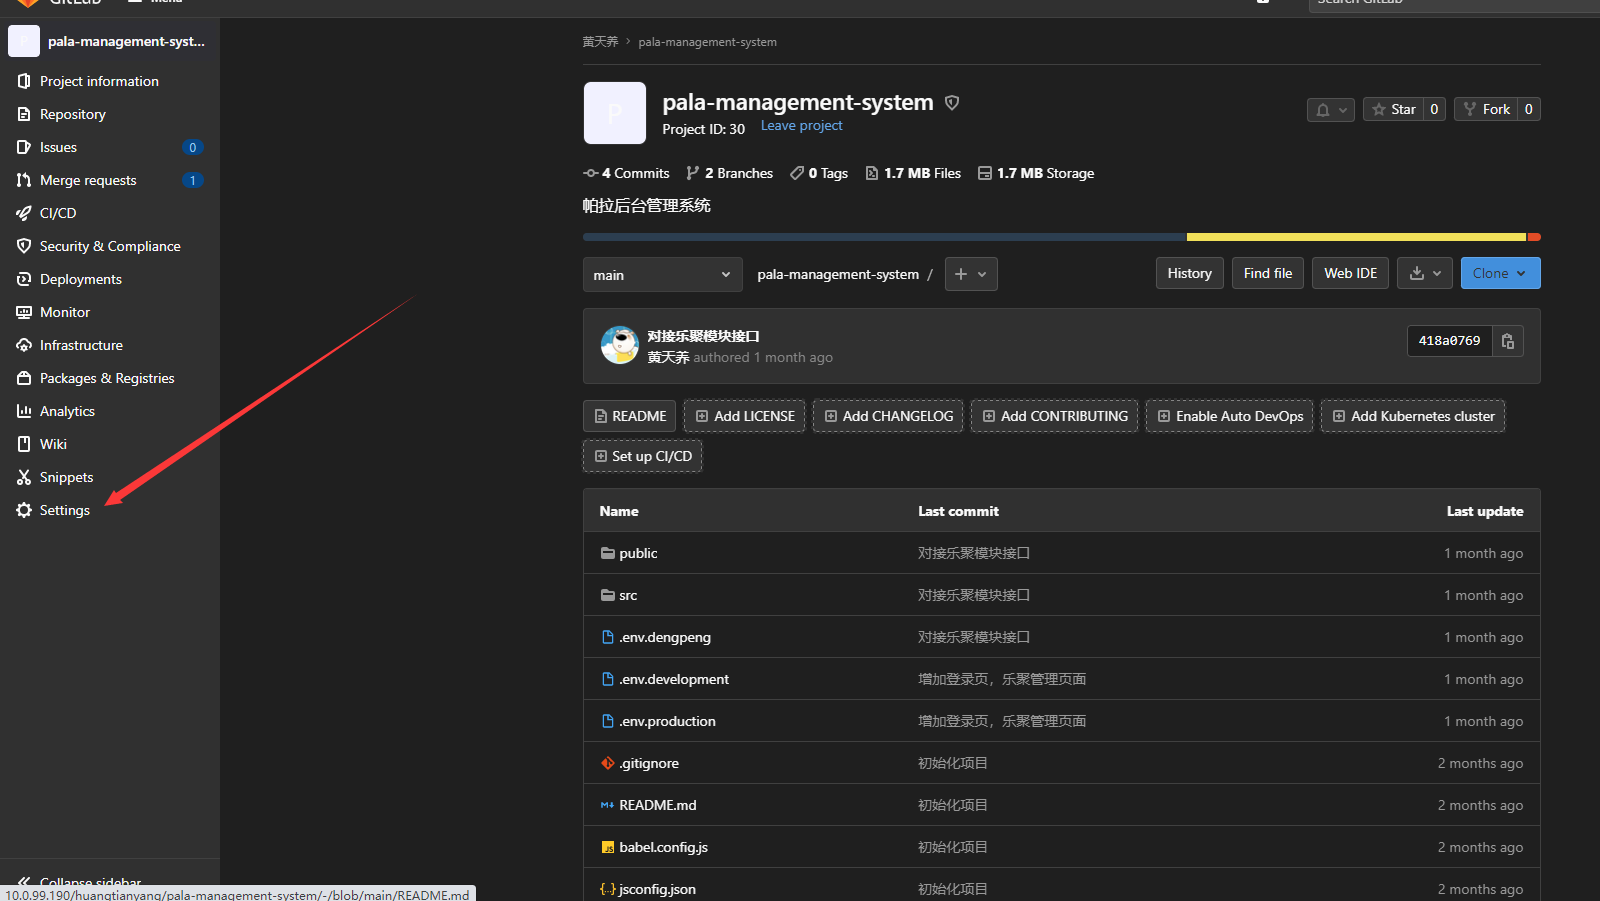Click the 黄天养 breadcrumb link

(600, 42)
